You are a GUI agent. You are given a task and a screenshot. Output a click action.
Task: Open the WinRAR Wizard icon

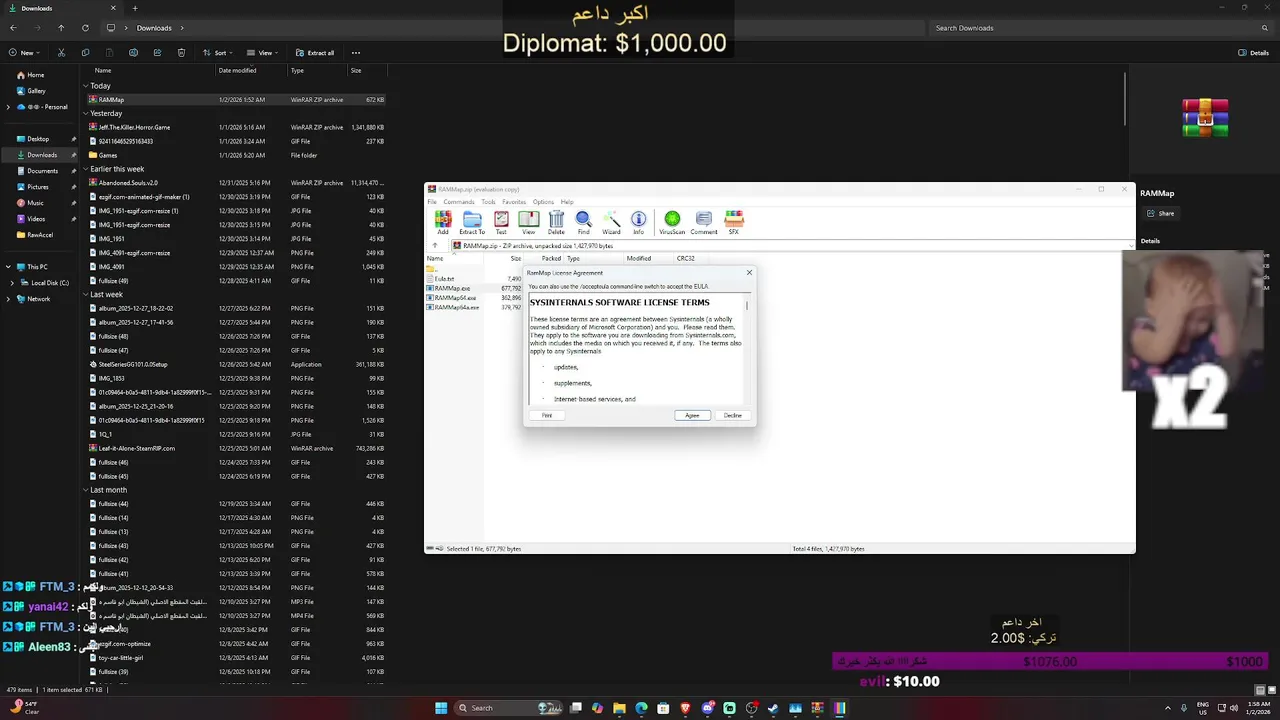(611, 222)
